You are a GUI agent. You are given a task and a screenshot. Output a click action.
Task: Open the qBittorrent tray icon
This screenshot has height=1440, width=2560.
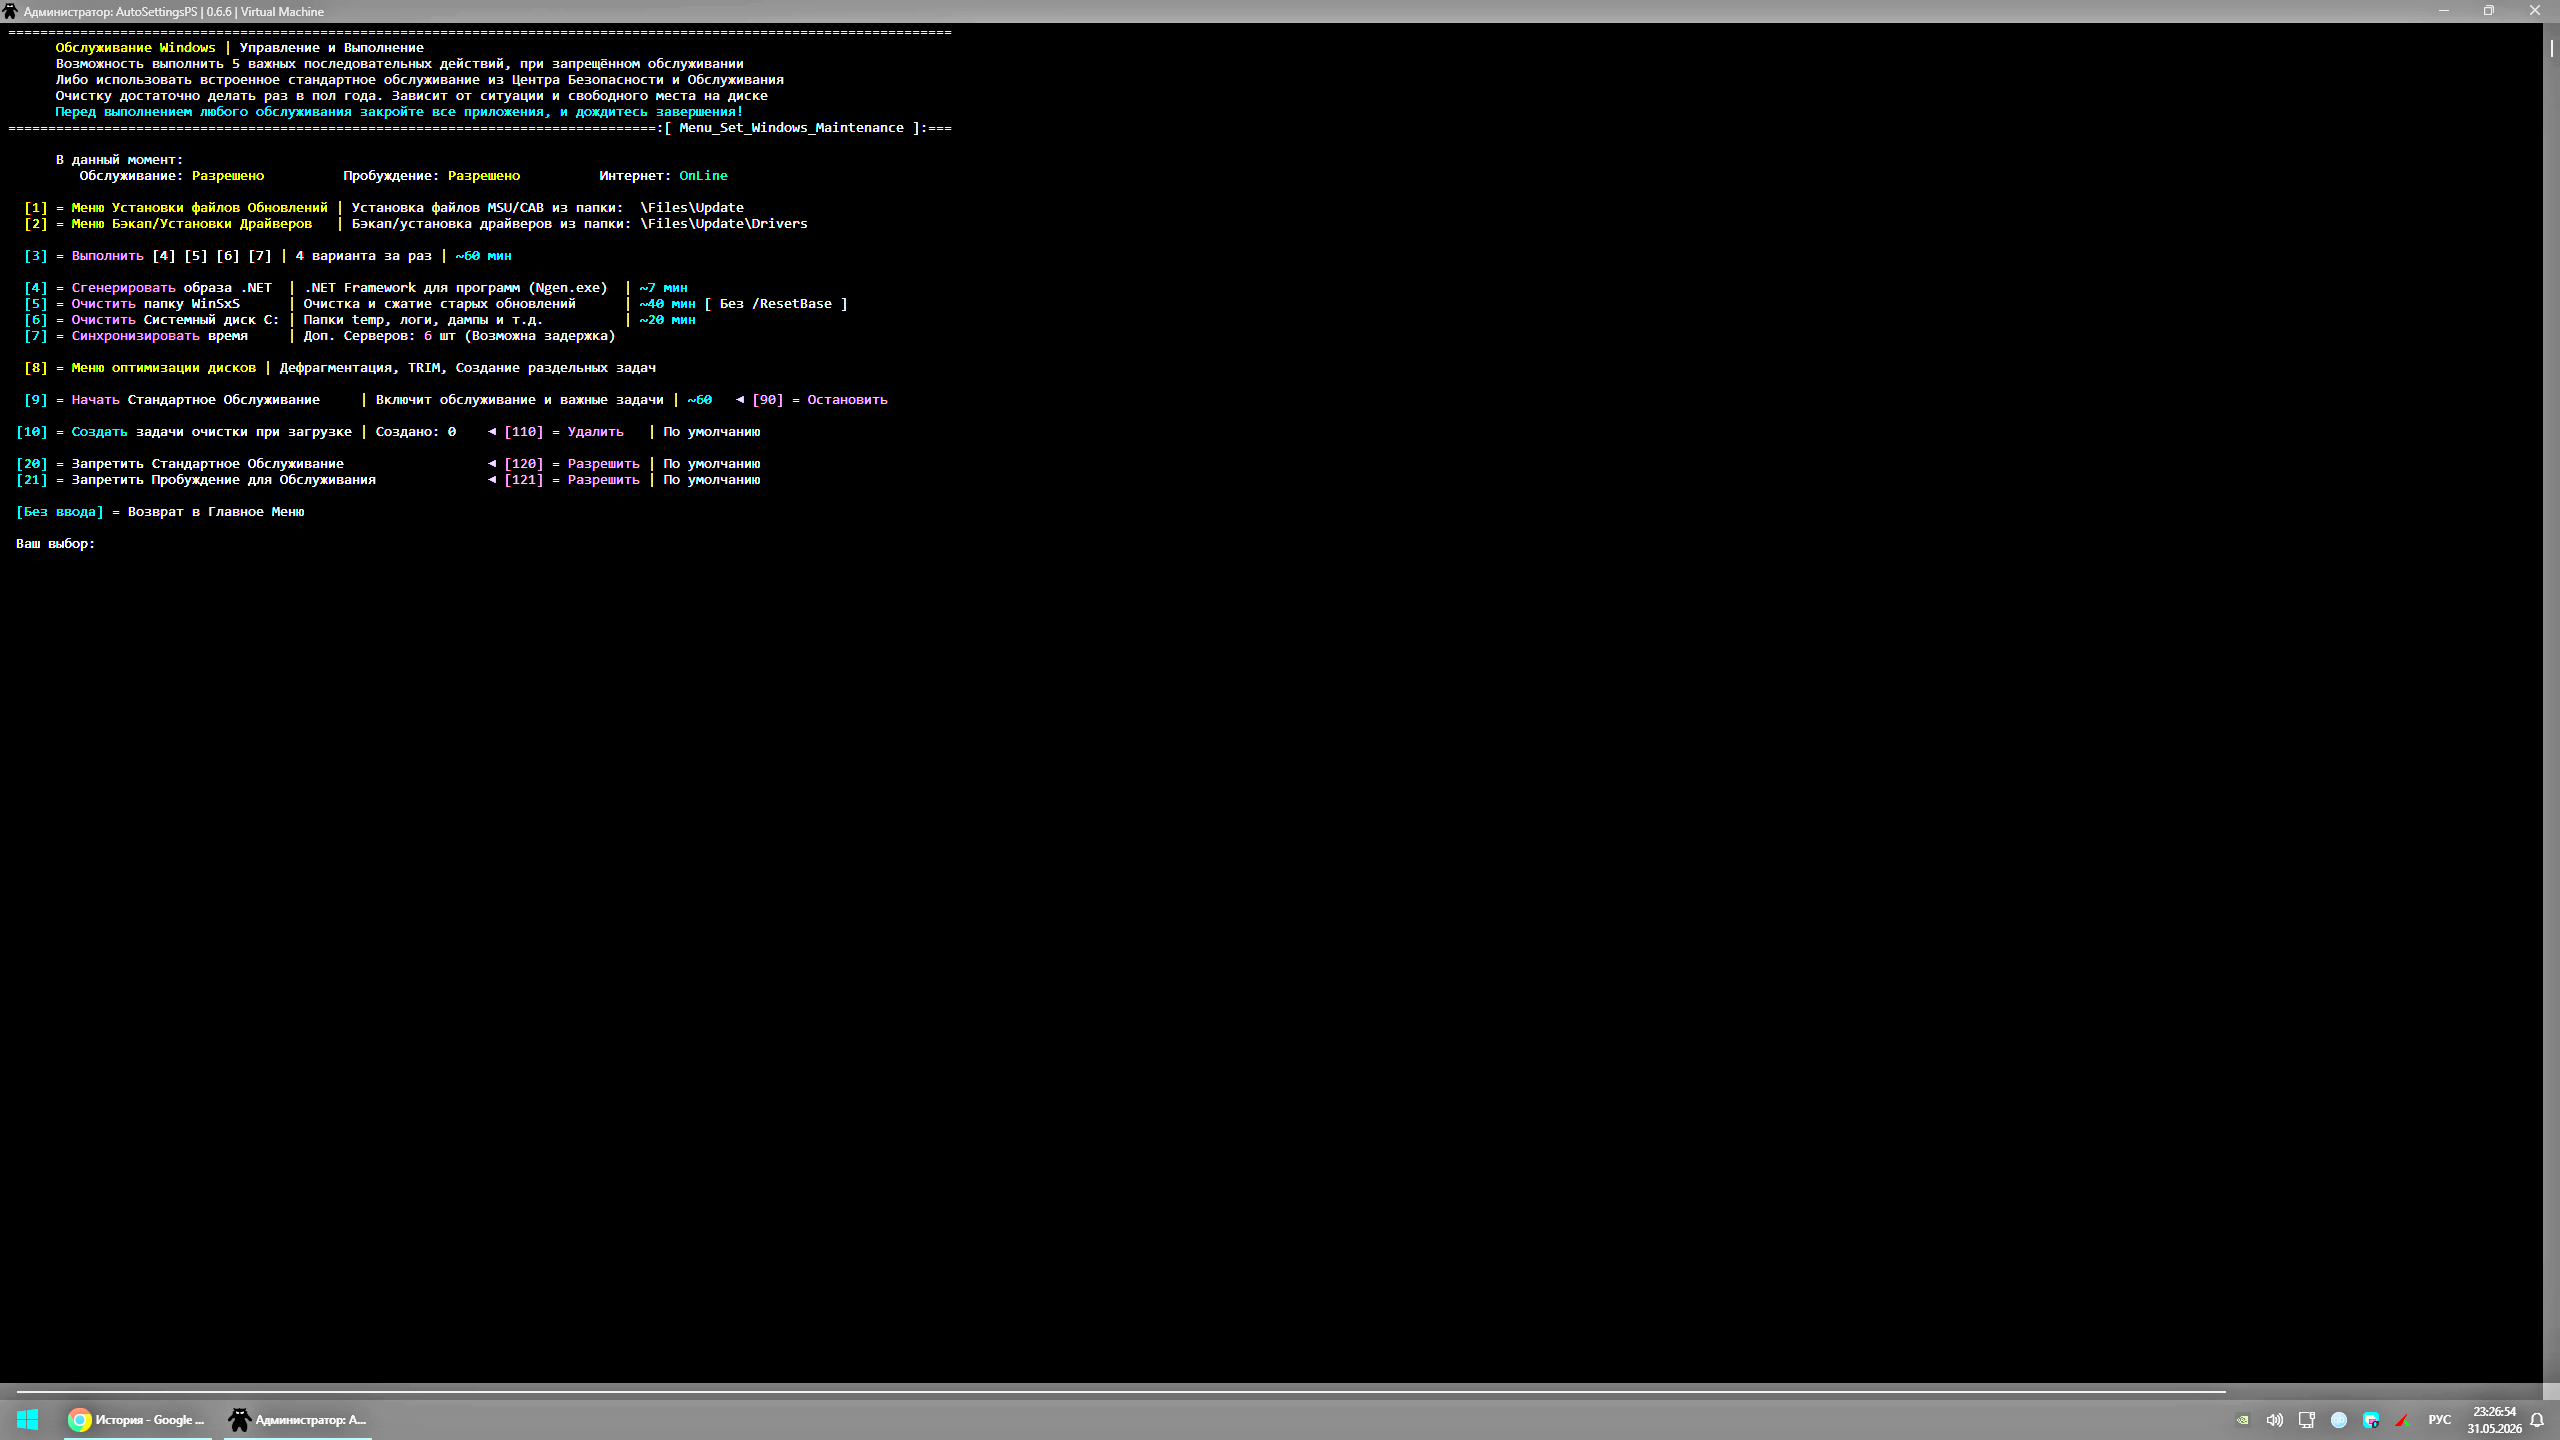point(2338,1420)
